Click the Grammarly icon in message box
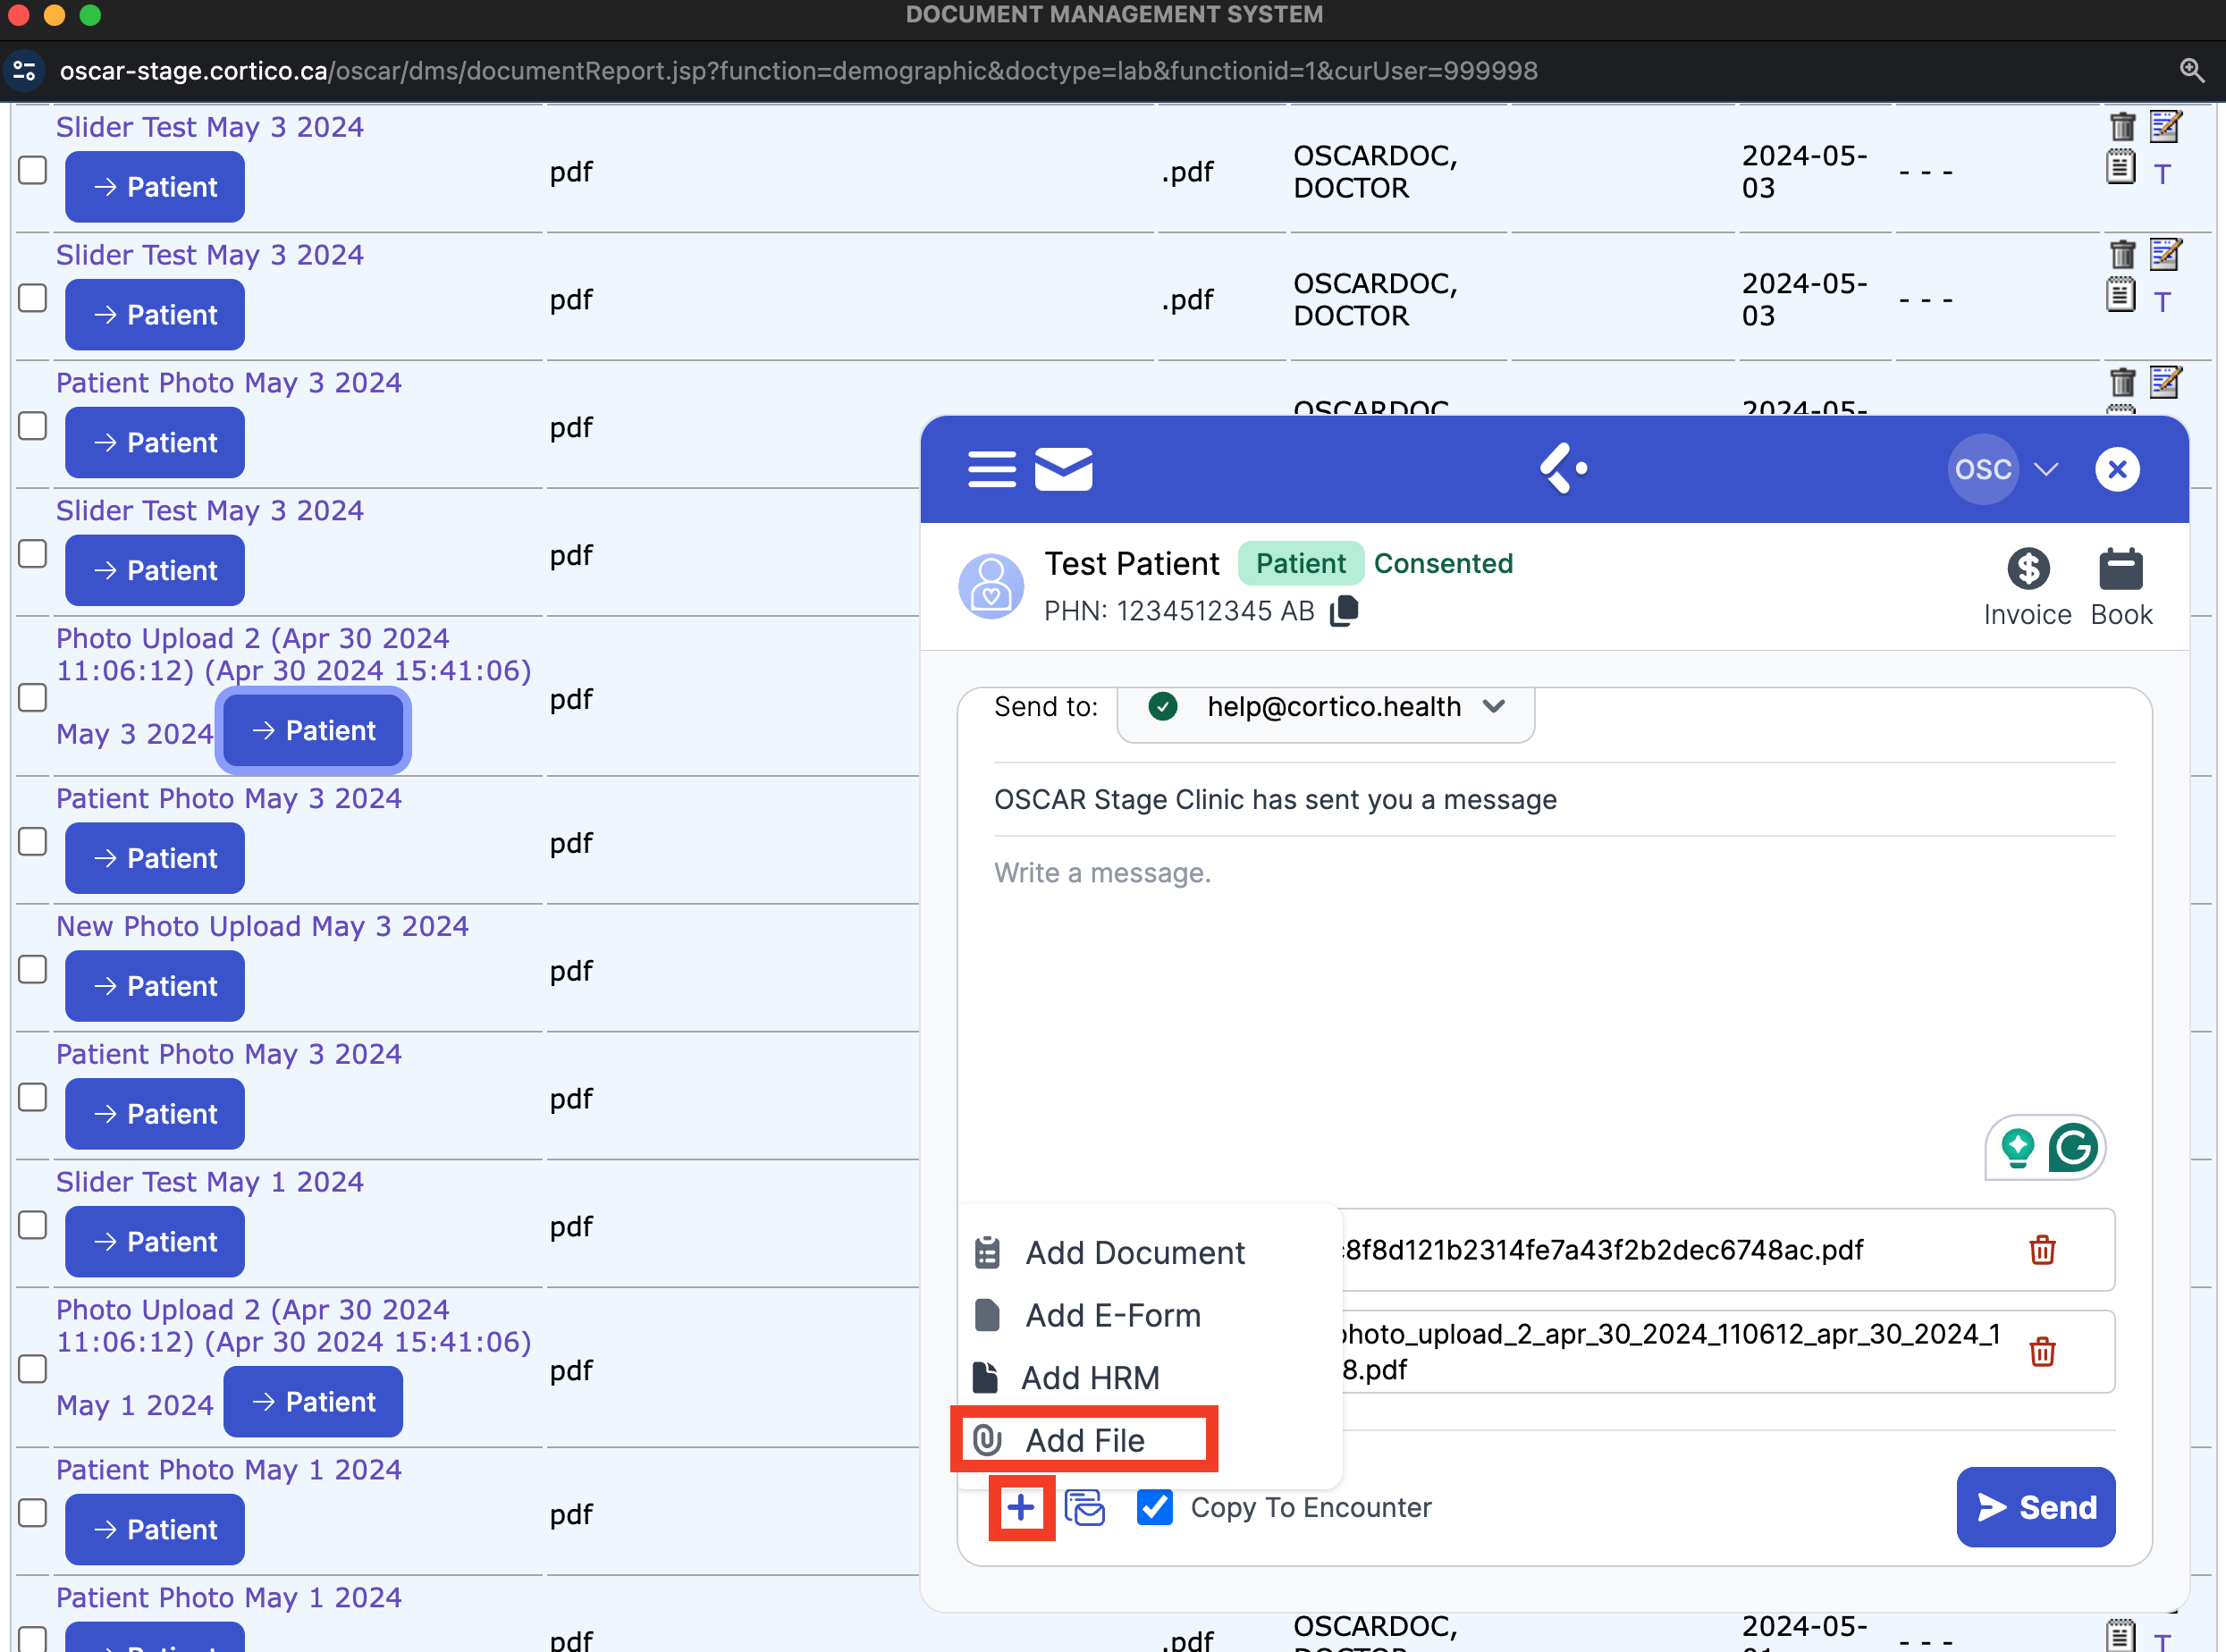Screen dimensions: 2226x1652 tap(2072, 1147)
